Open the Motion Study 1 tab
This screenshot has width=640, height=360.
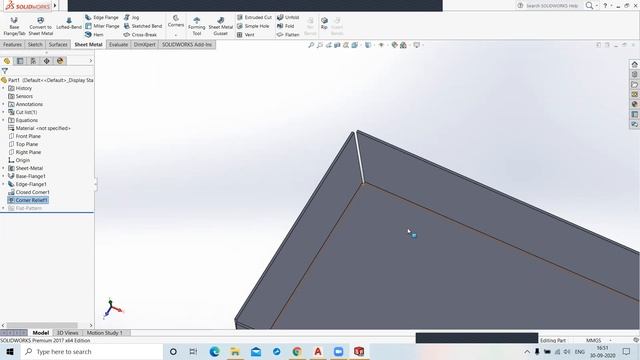click(104, 333)
